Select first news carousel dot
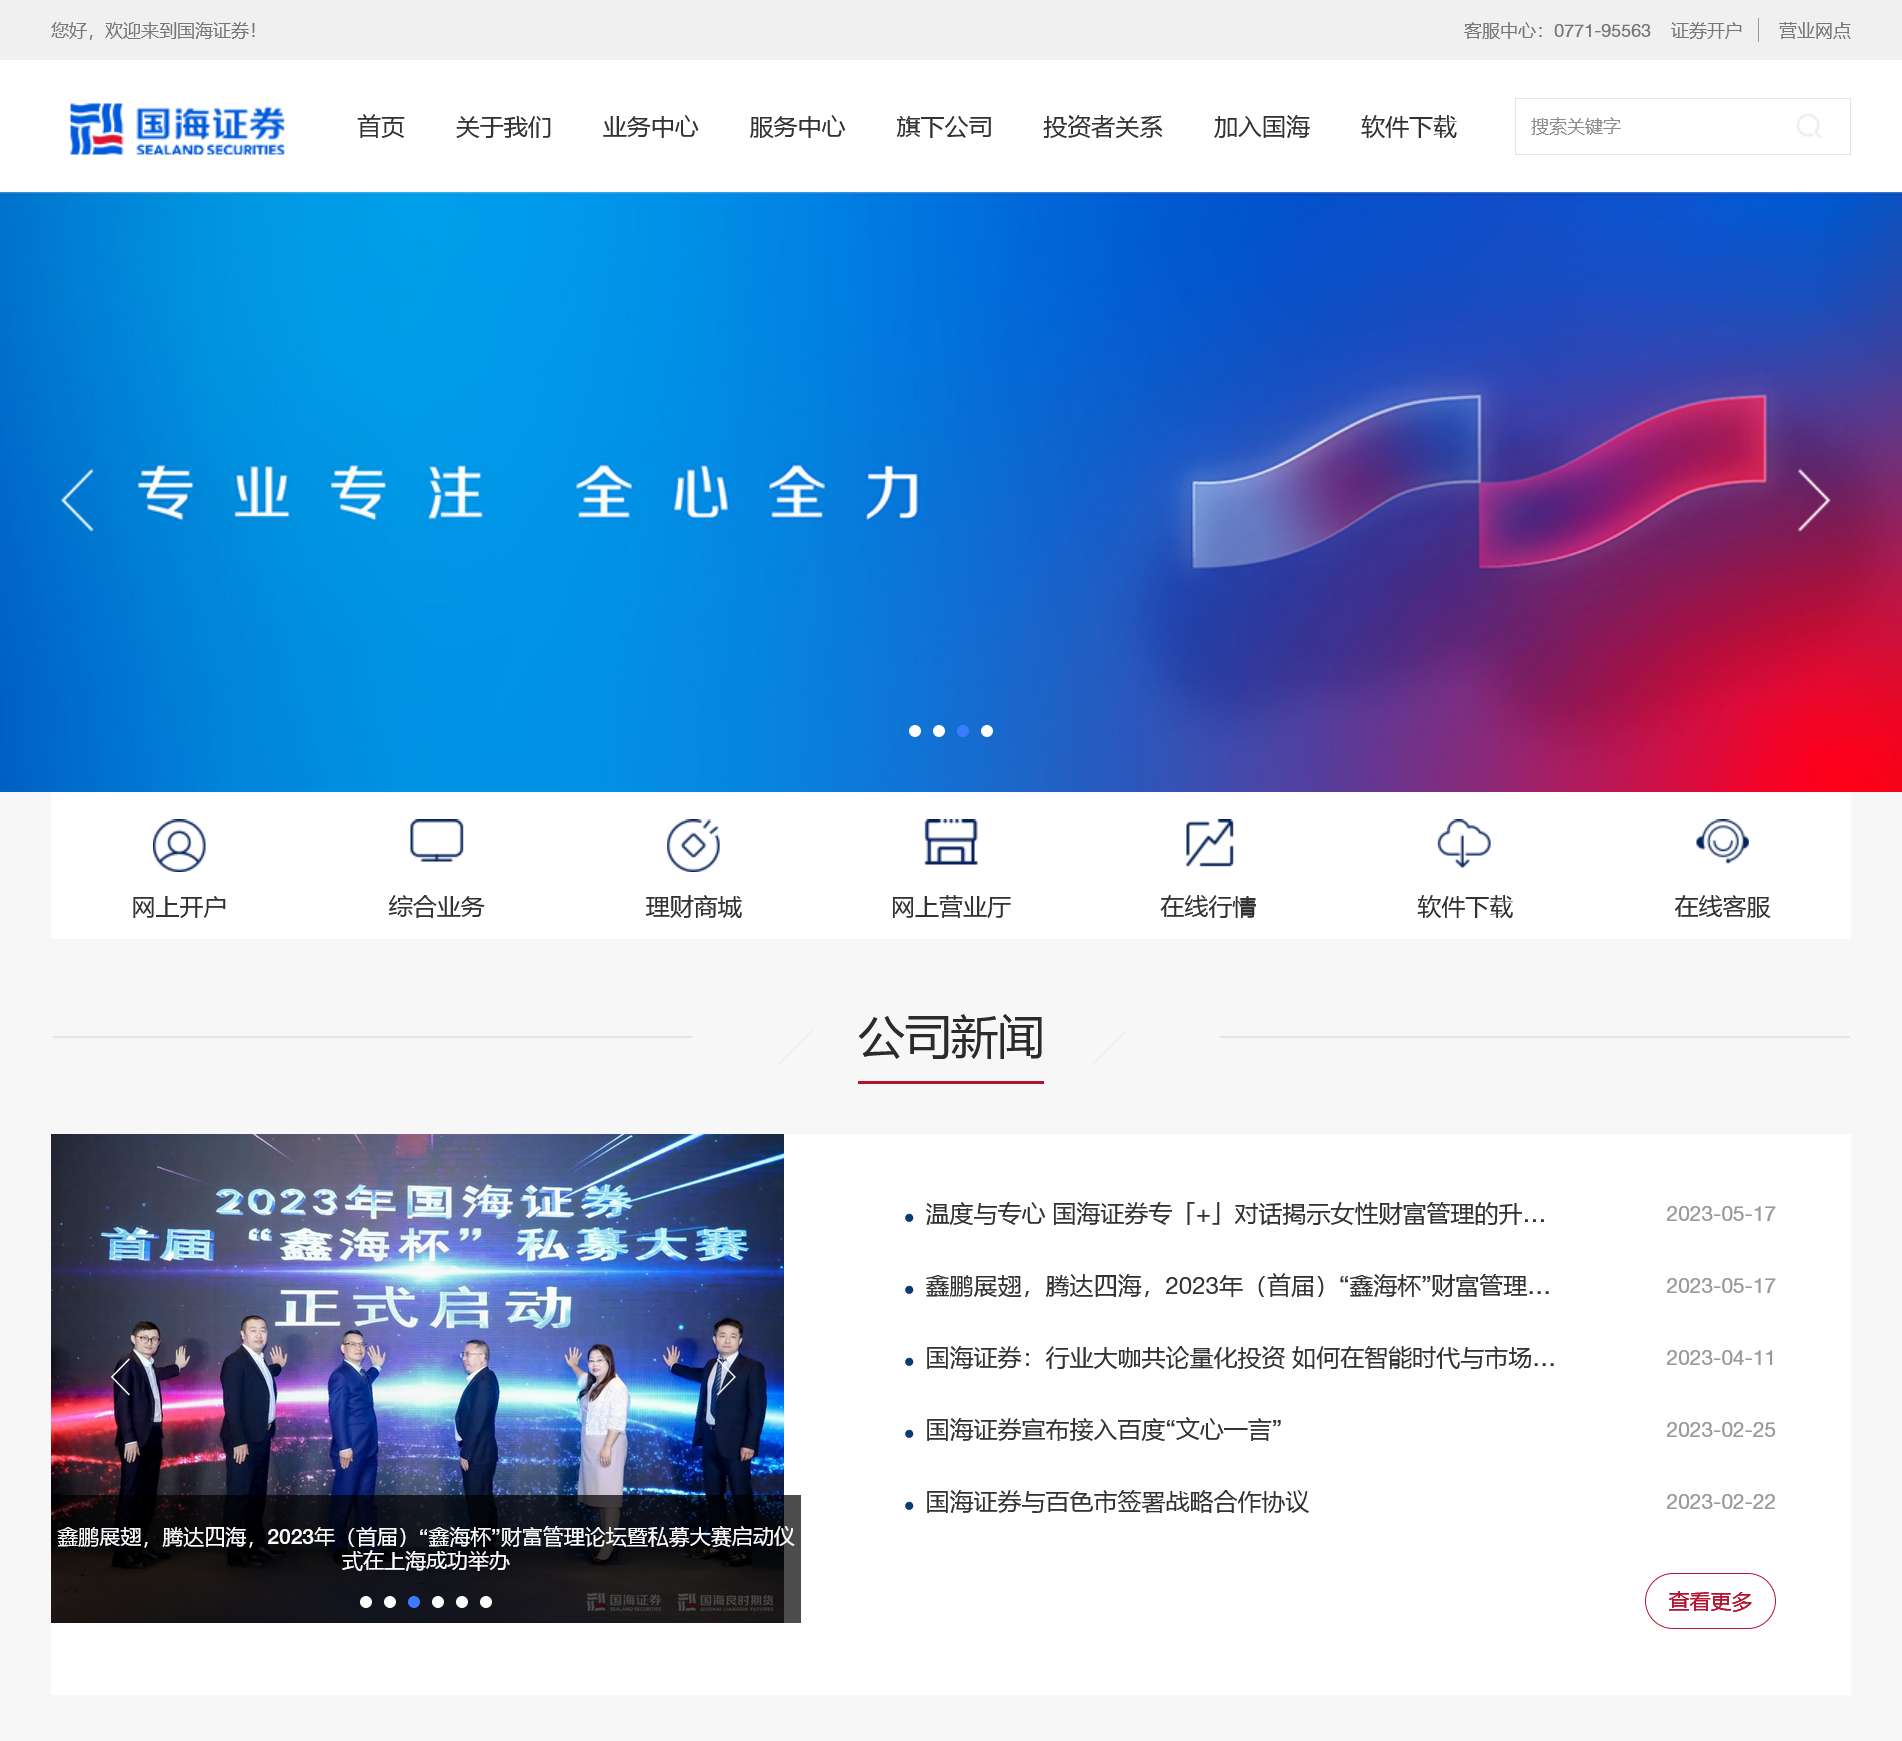 point(366,1602)
